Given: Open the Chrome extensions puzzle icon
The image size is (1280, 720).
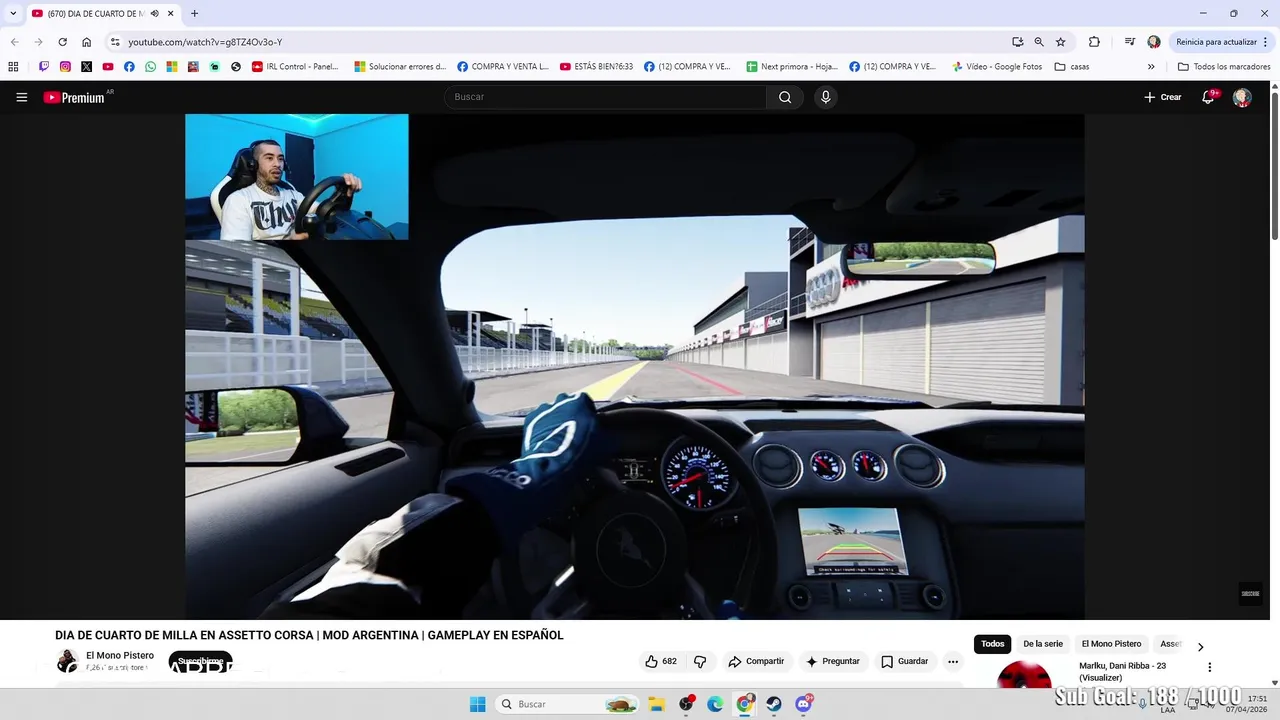Looking at the screenshot, I should (1094, 42).
